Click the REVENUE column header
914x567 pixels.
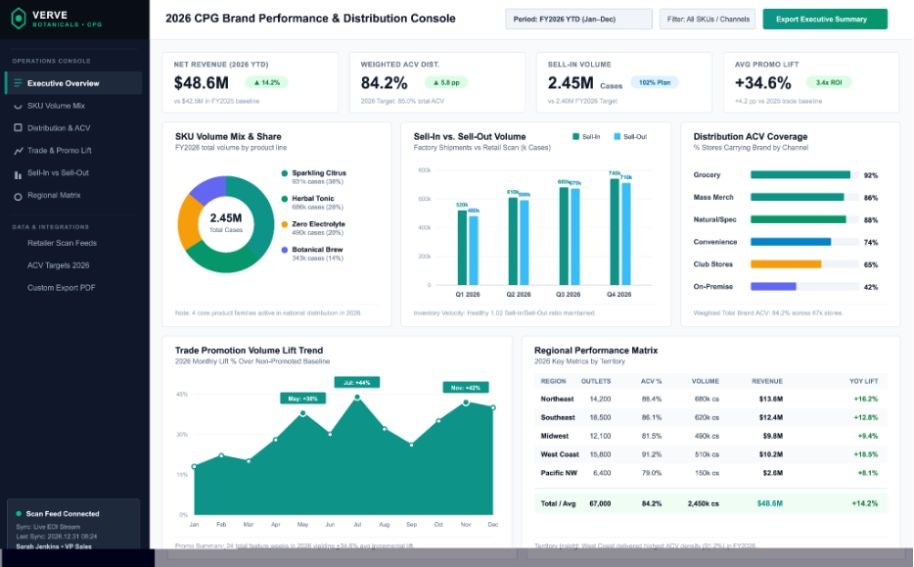pos(767,381)
